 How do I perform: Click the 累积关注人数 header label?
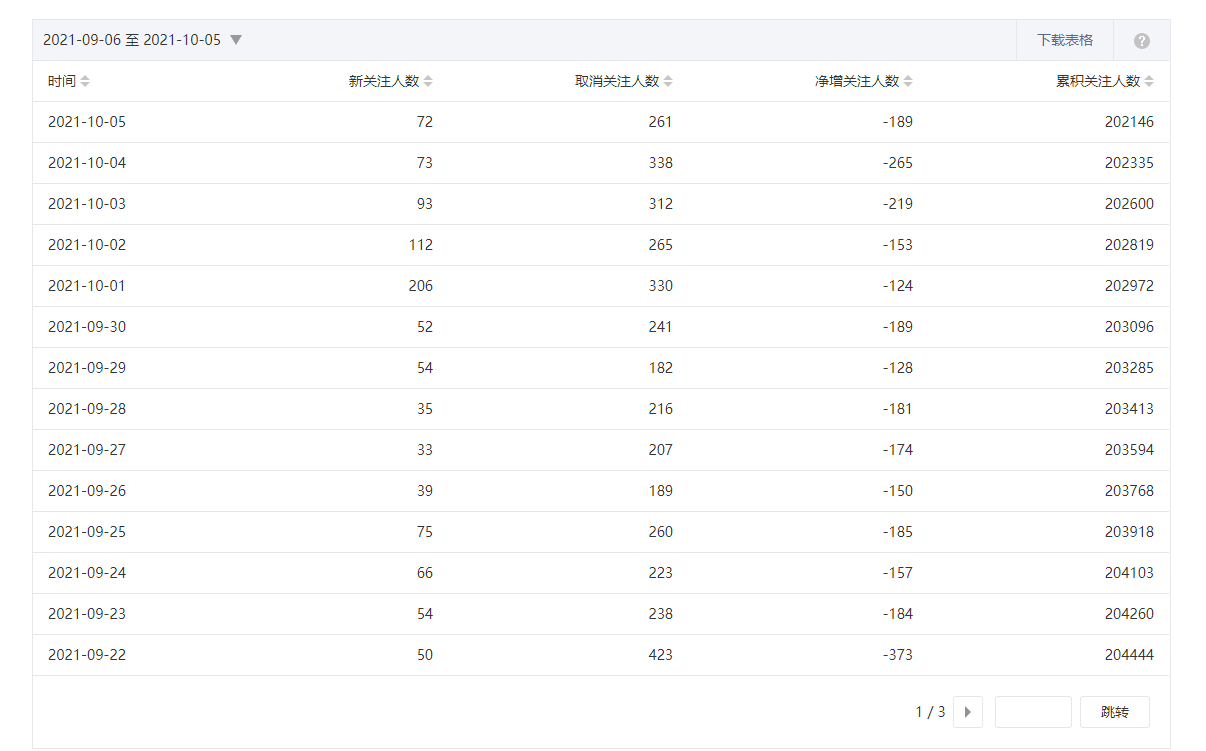pos(1097,82)
